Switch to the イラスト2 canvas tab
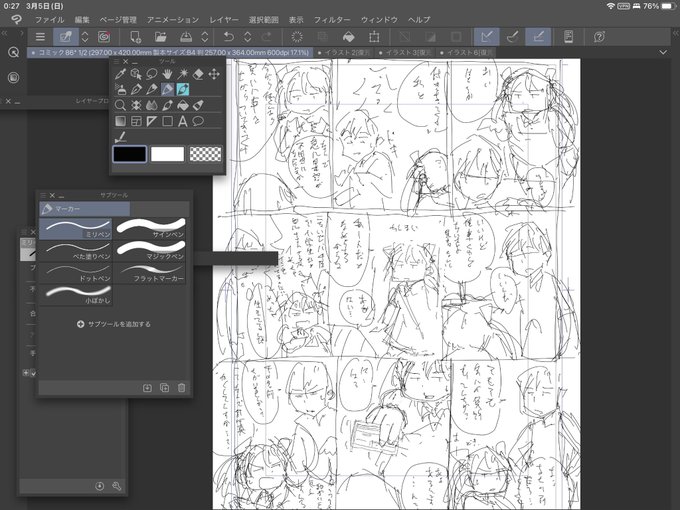This screenshot has width=680, height=510. (344, 52)
